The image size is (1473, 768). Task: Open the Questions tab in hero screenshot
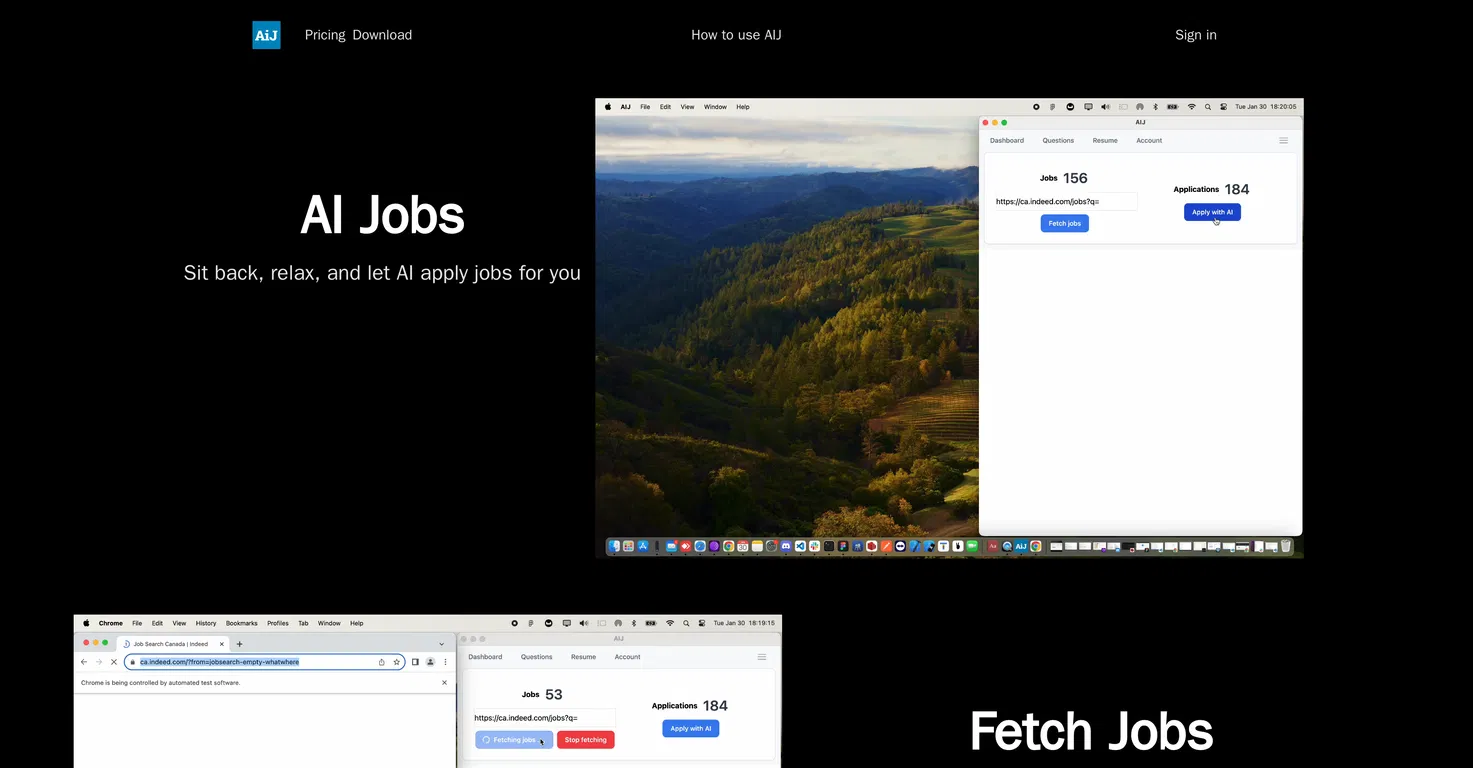pos(1058,140)
